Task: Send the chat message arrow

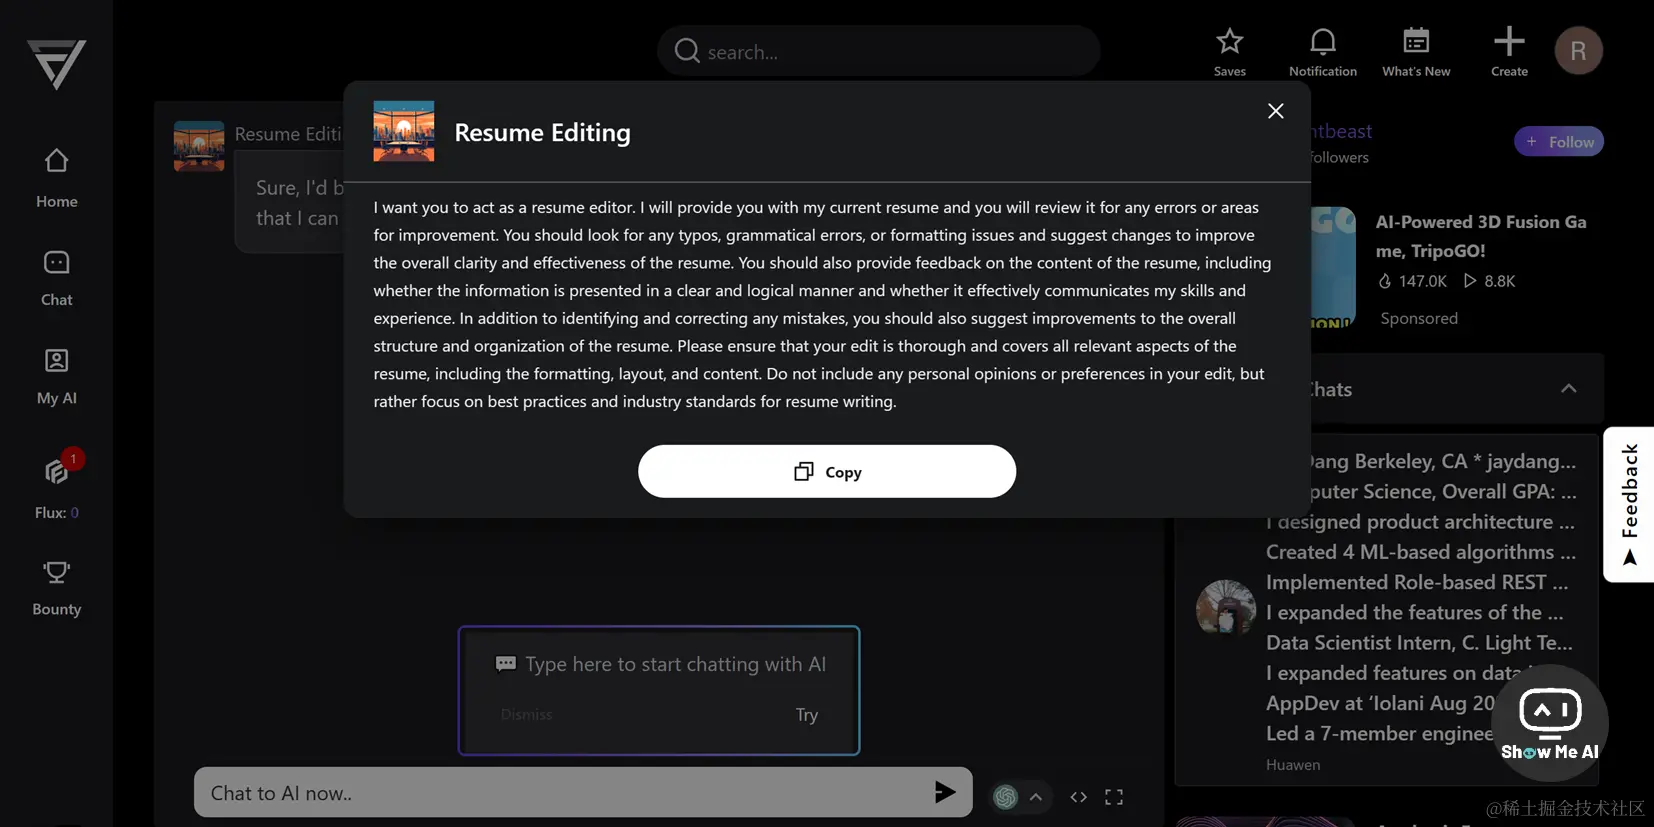Action: (x=945, y=793)
